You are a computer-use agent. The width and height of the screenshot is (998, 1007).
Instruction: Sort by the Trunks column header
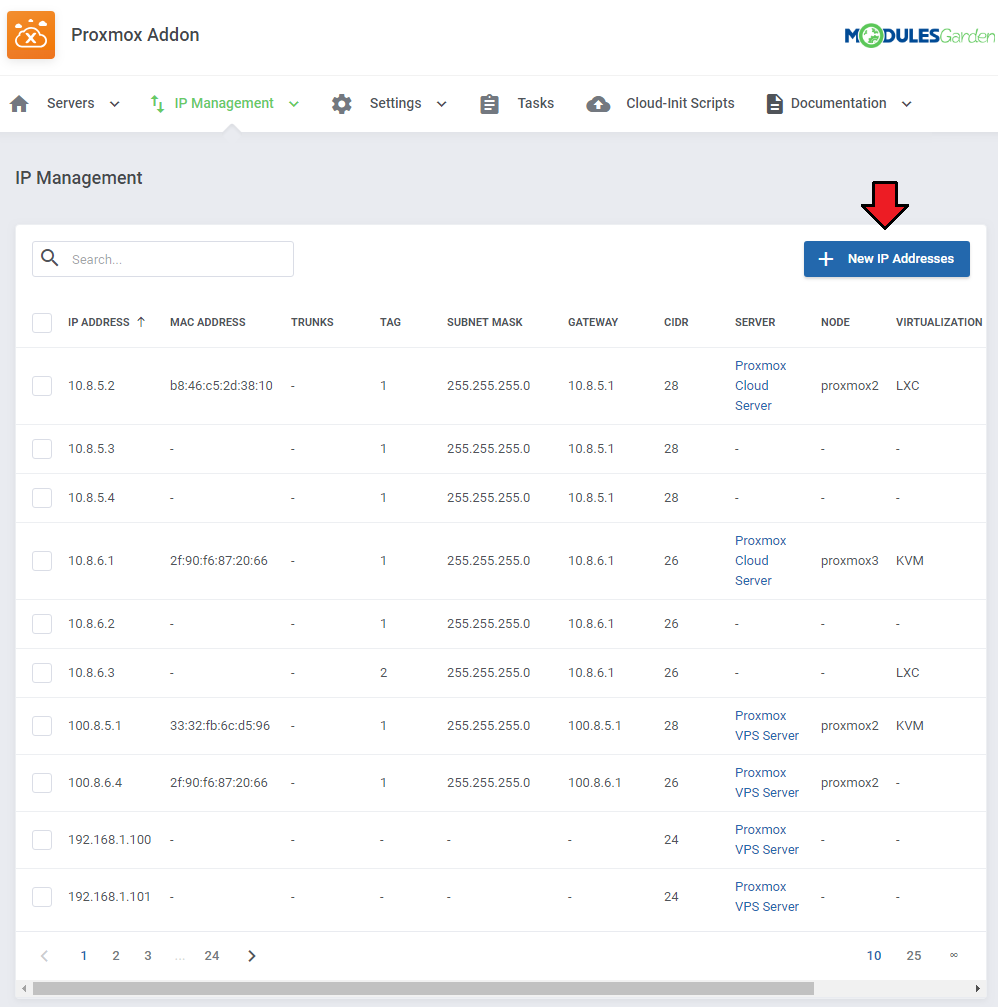point(312,322)
